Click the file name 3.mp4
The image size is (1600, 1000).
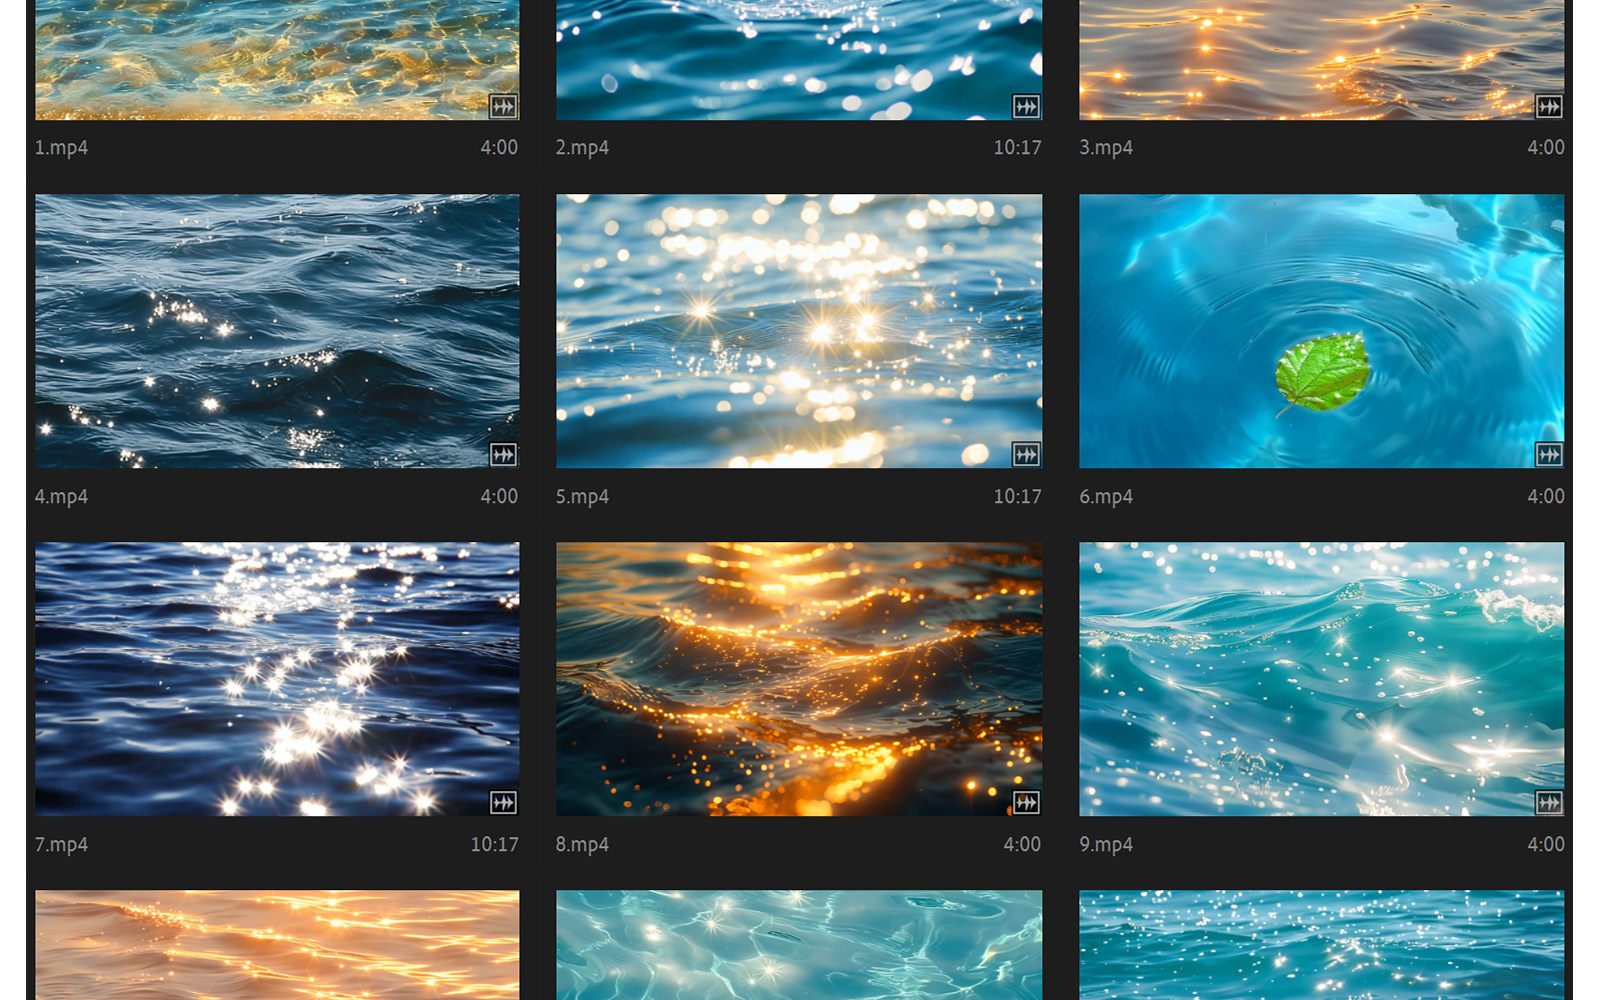1106,148
